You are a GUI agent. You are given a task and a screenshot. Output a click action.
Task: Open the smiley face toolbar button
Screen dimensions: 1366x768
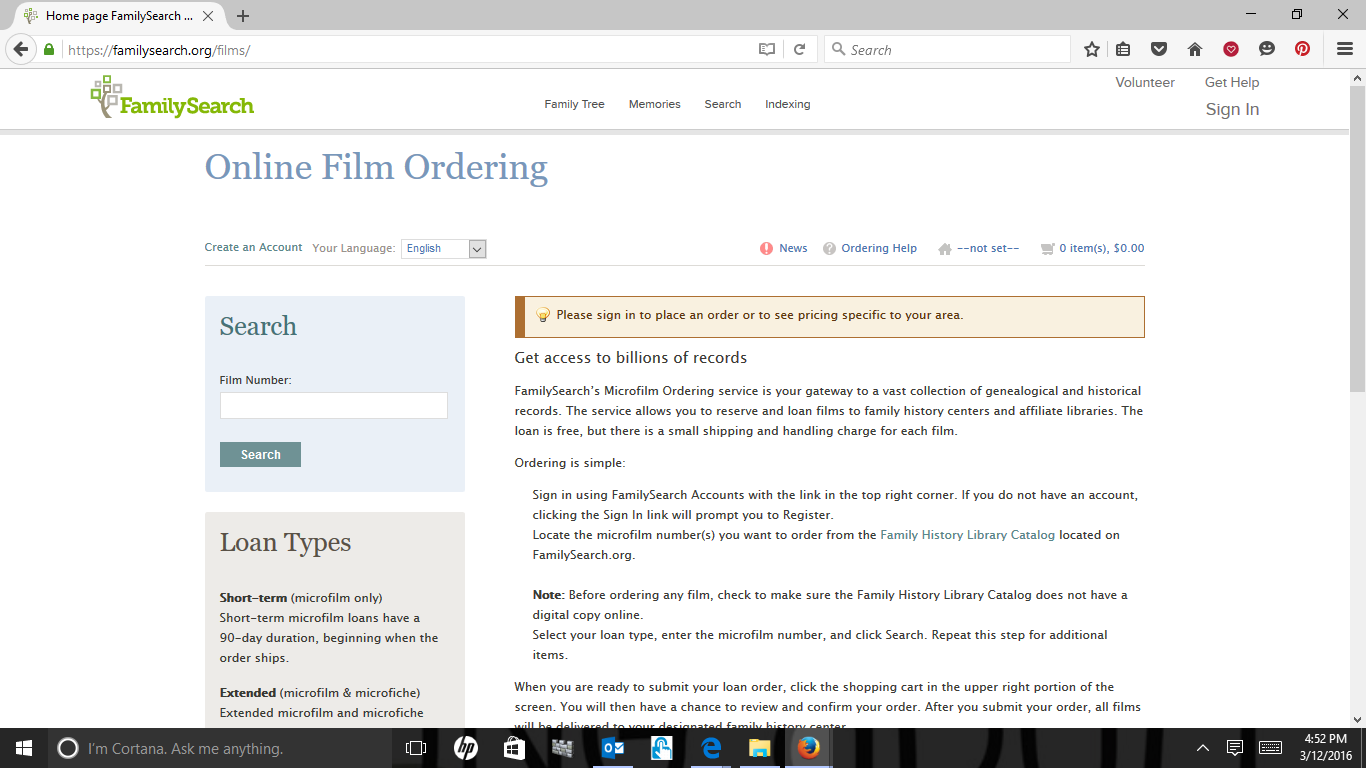tap(1267, 49)
